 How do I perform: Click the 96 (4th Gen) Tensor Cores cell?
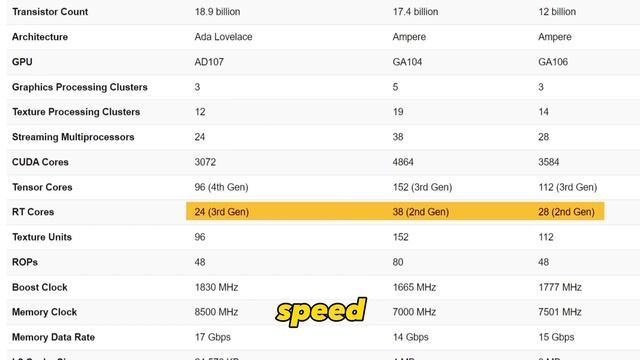pos(221,187)
